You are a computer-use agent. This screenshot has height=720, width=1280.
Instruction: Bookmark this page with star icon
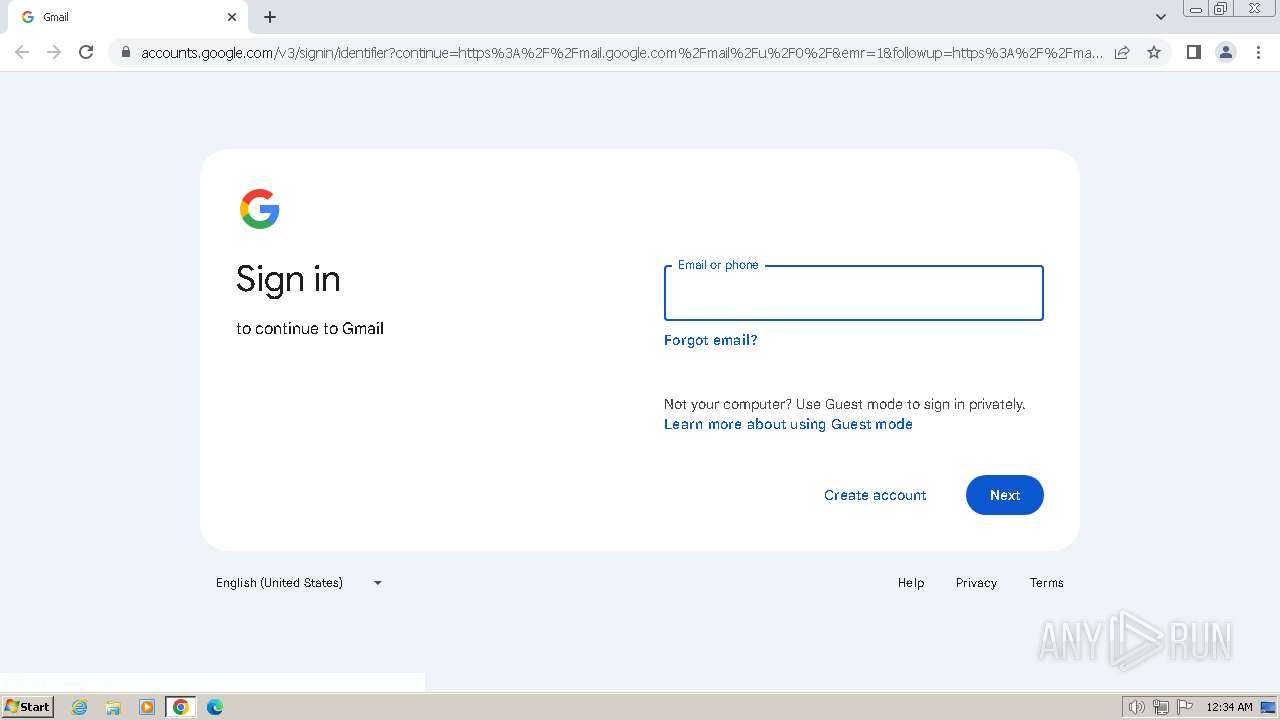[x=1154, y=52]
